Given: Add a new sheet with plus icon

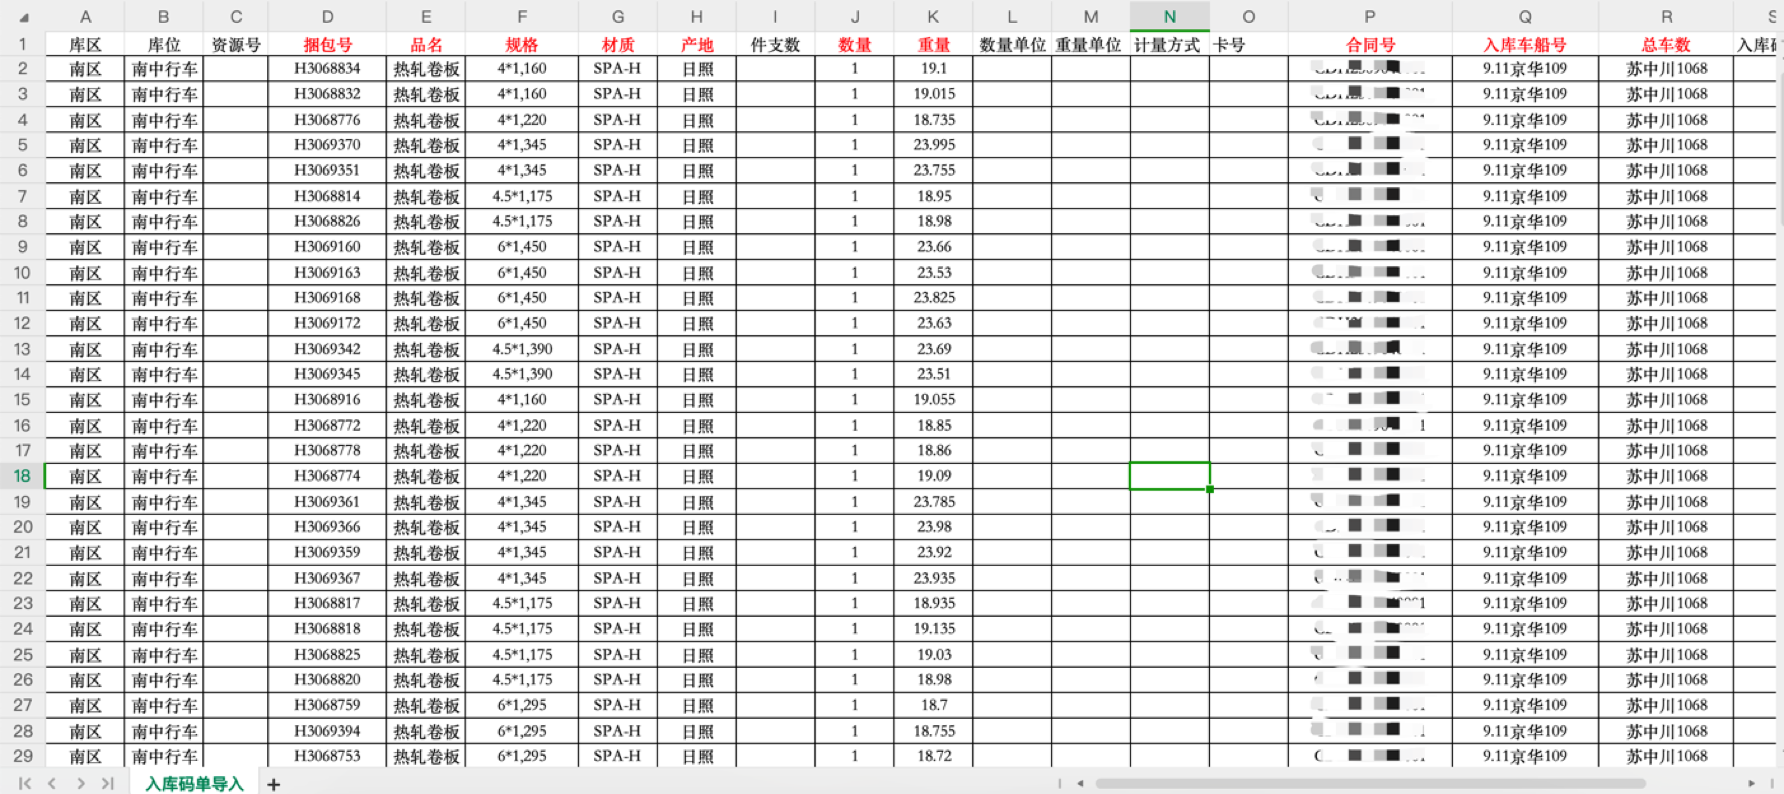Looking at the screenshot, I should coord(273,784).
